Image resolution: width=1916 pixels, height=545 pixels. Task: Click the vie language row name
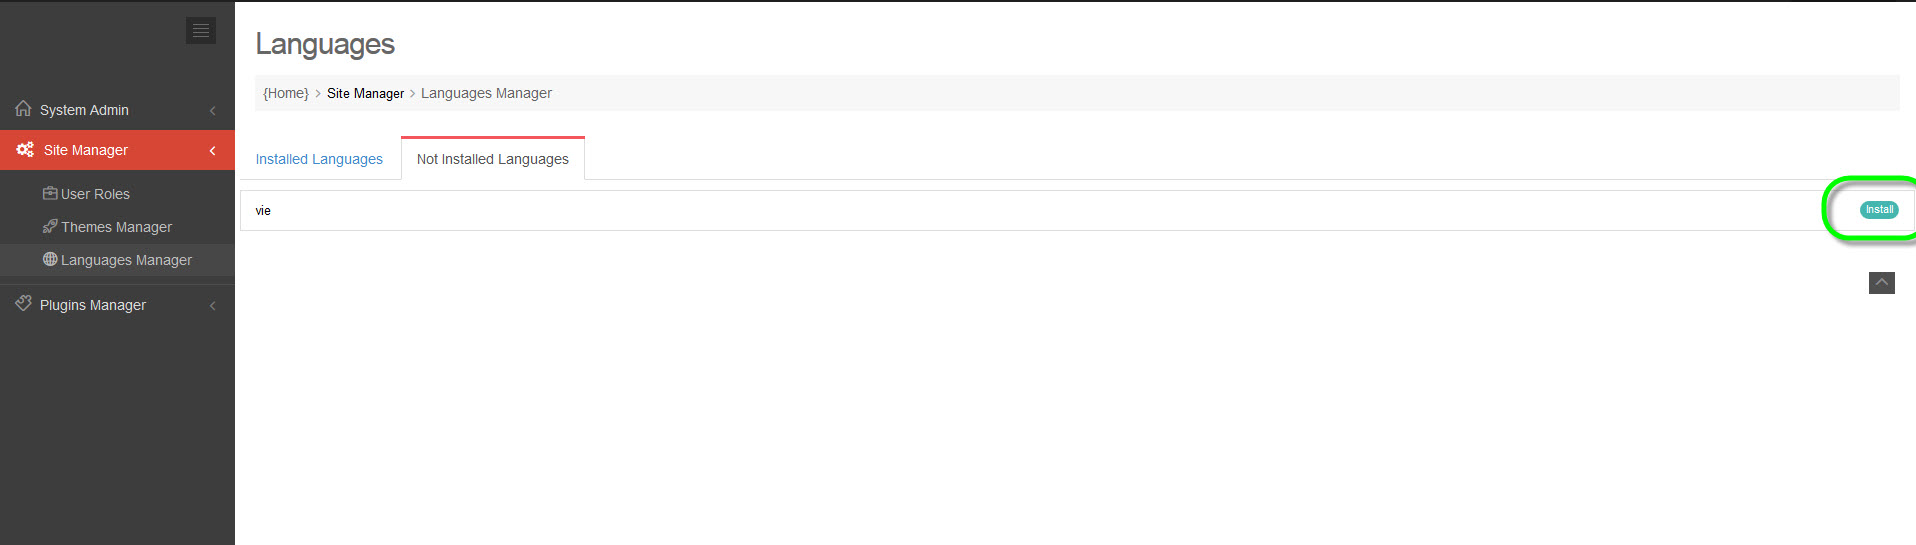tap(263, 211)
